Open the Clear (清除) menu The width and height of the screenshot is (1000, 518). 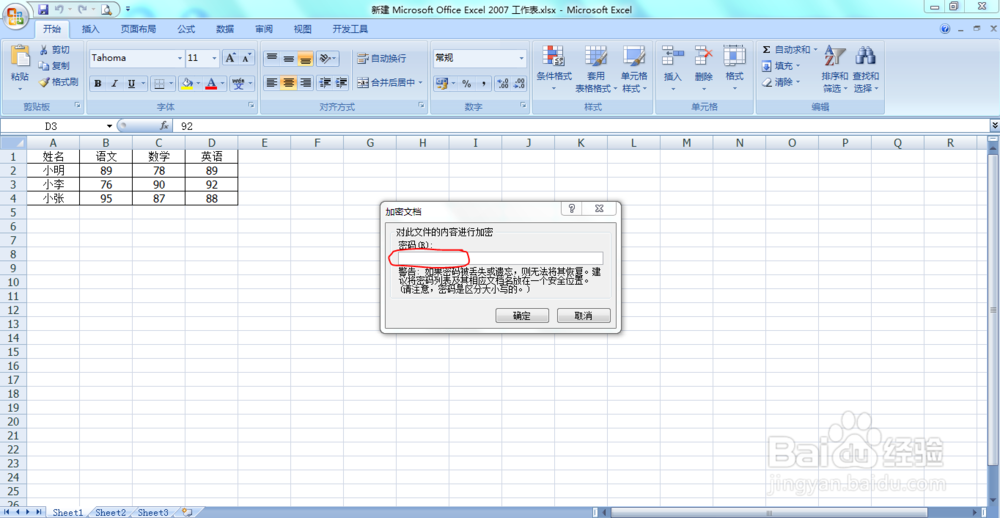pyautogui.click(x=781, y=82)
